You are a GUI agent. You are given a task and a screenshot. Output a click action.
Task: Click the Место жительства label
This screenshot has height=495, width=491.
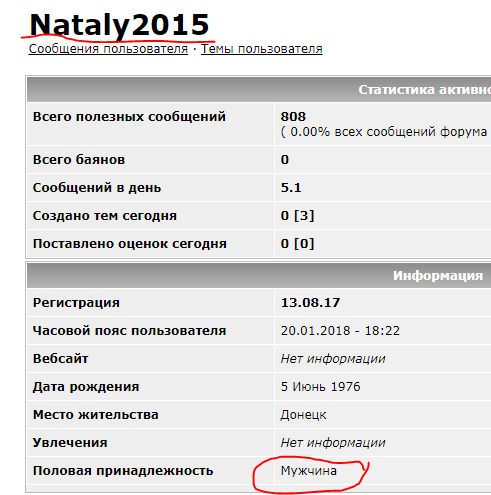[x=96, y=415]
